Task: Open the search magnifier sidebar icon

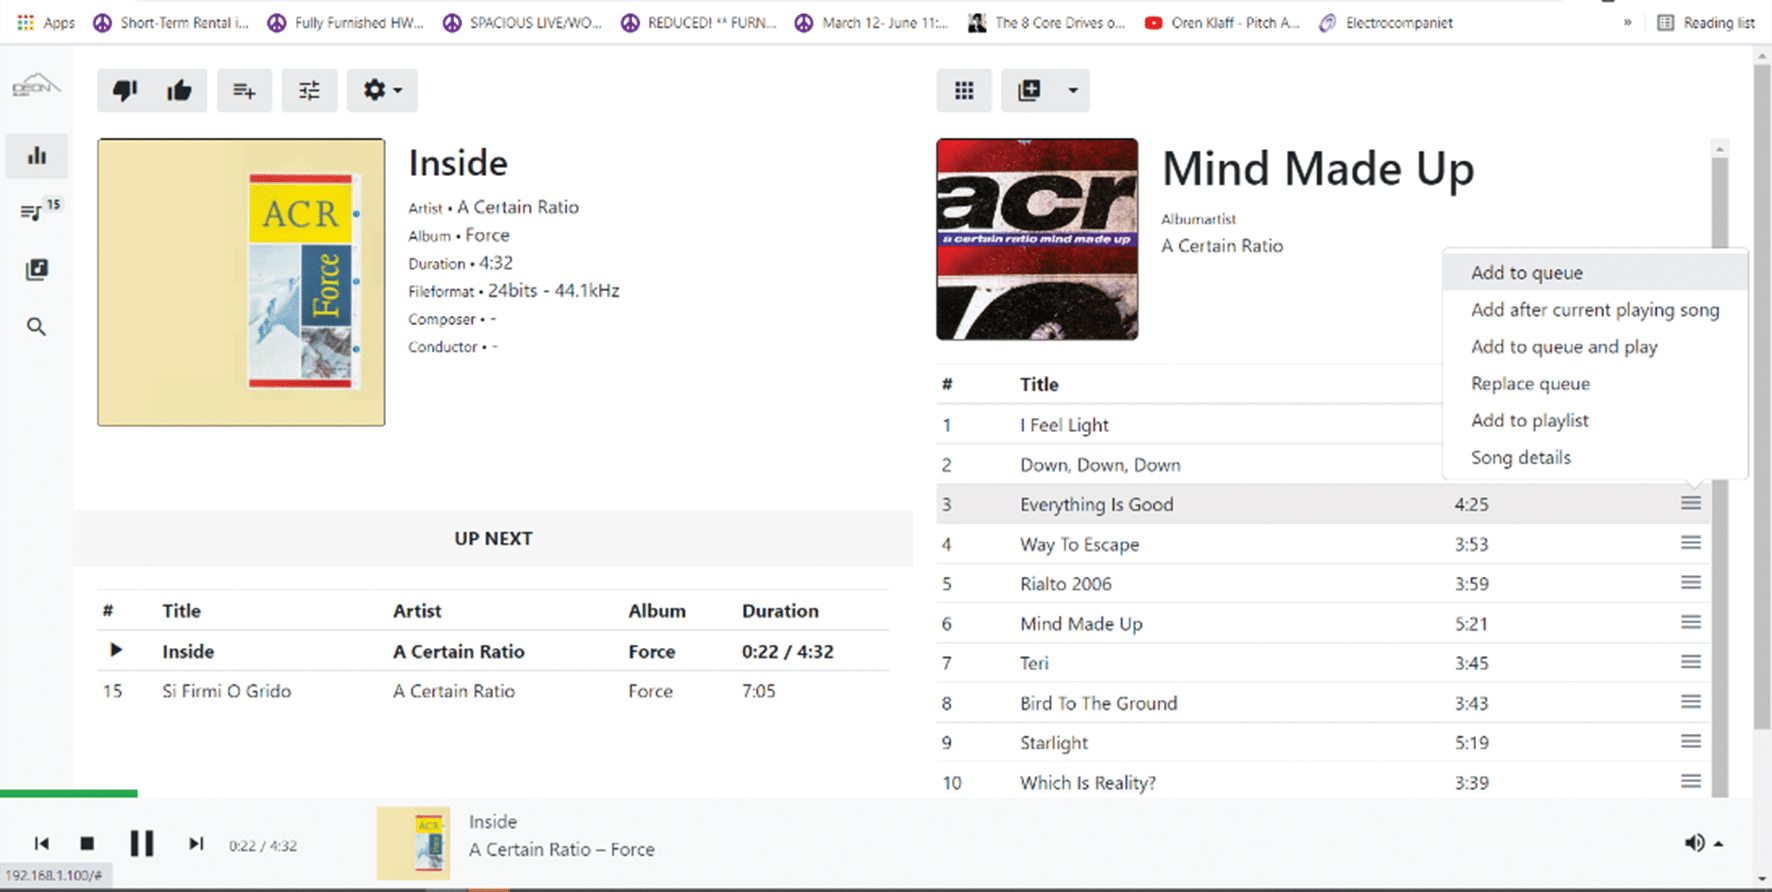Action: coord(36,327)
